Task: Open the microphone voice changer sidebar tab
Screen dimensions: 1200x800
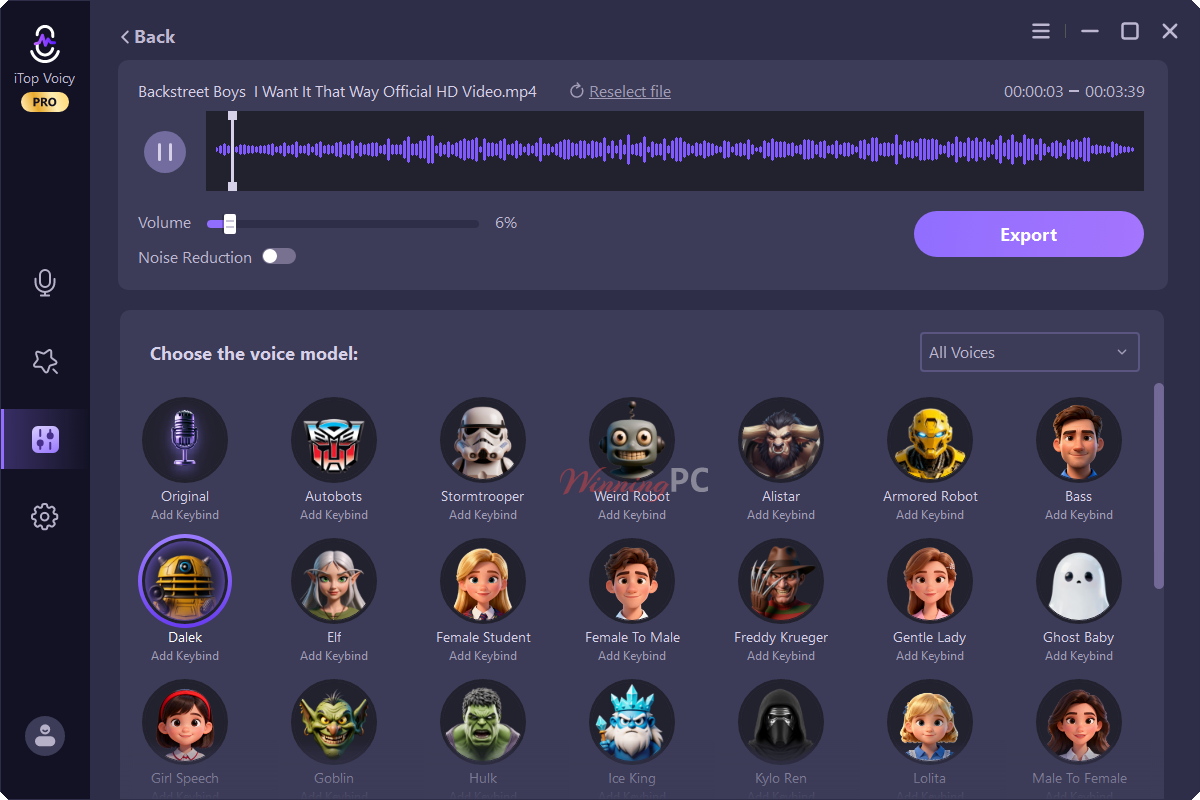Action: [45, 283]
